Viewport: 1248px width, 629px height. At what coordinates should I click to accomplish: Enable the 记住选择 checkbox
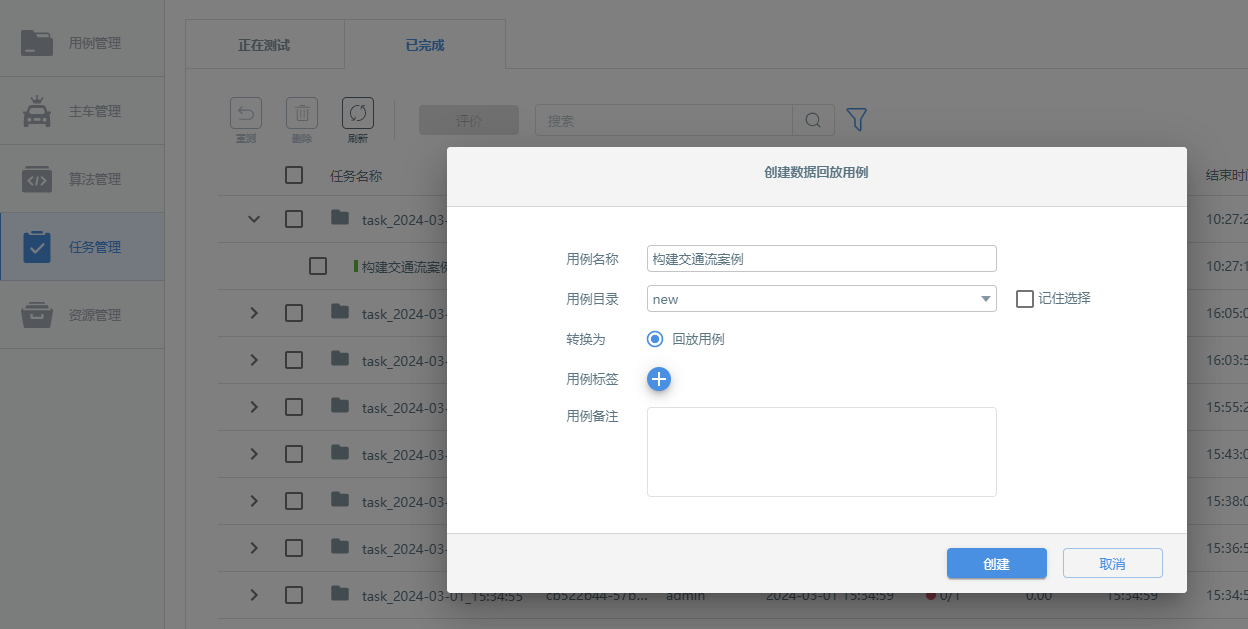coord(1025,298)
